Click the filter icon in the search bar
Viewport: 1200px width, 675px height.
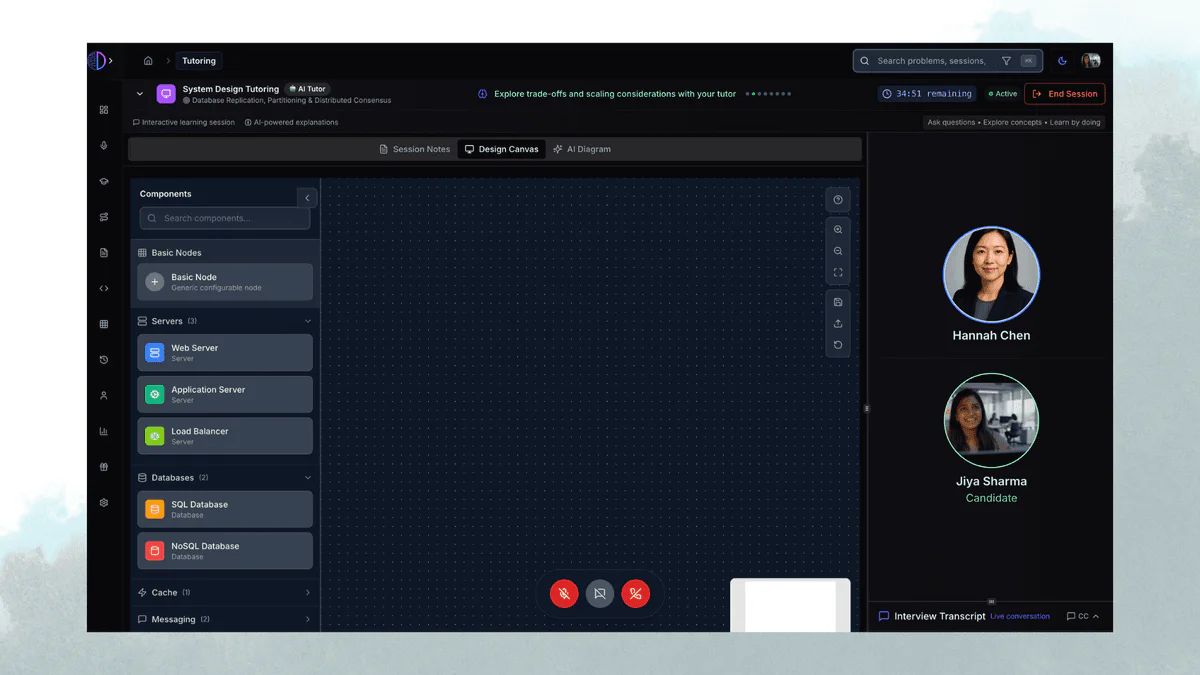pos(1006,61)
